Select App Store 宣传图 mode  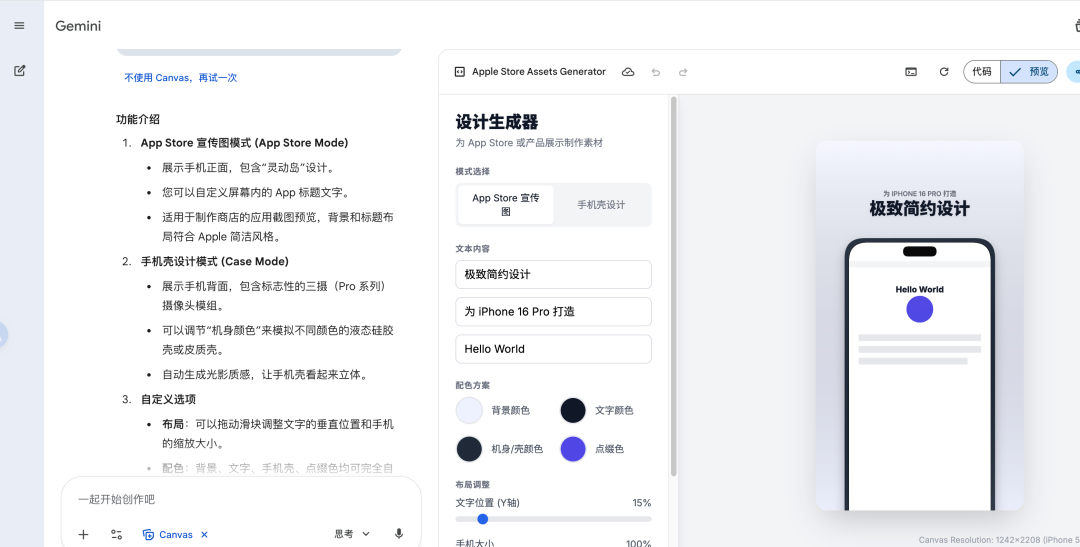pos(506,205)
